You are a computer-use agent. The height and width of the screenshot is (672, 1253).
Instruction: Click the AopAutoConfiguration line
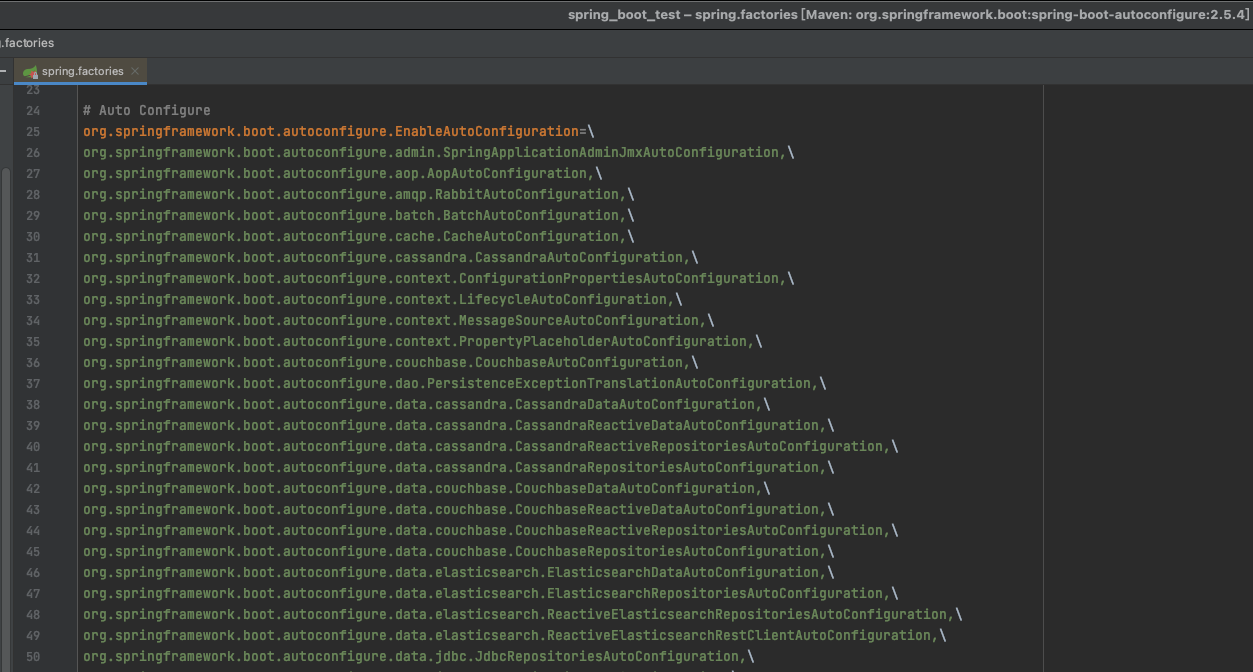[343, 173]
